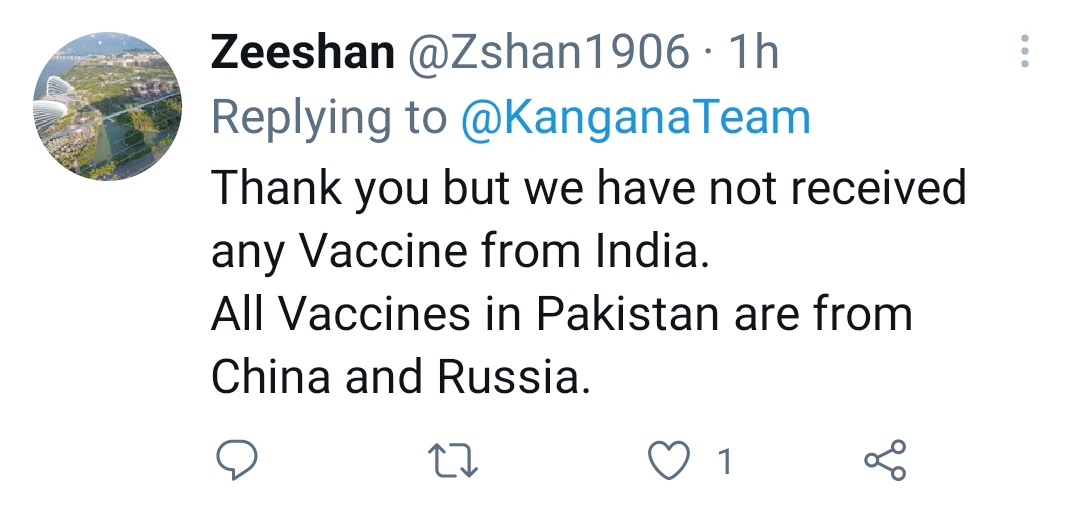
Task: Tap 'All Vaccines in Pakistan are from' line
Action: pyautogui.click(x=561, y=314)
